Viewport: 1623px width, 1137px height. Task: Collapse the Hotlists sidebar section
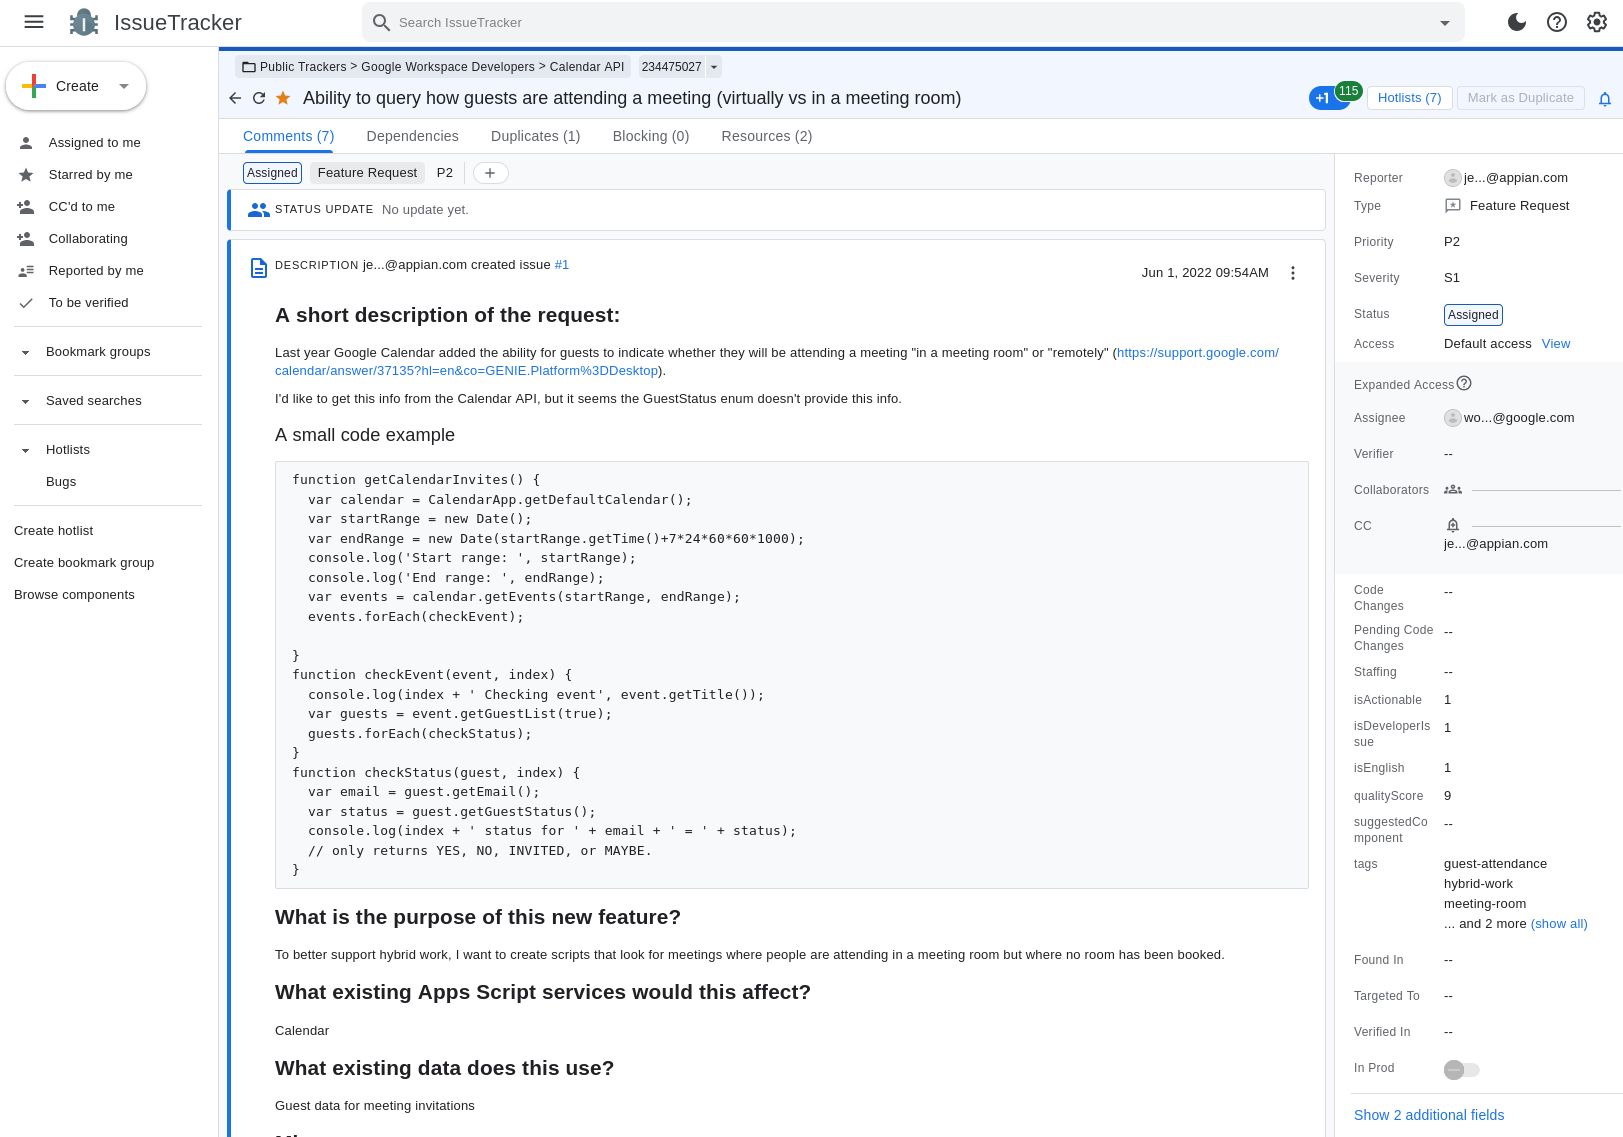pos(25,449)
